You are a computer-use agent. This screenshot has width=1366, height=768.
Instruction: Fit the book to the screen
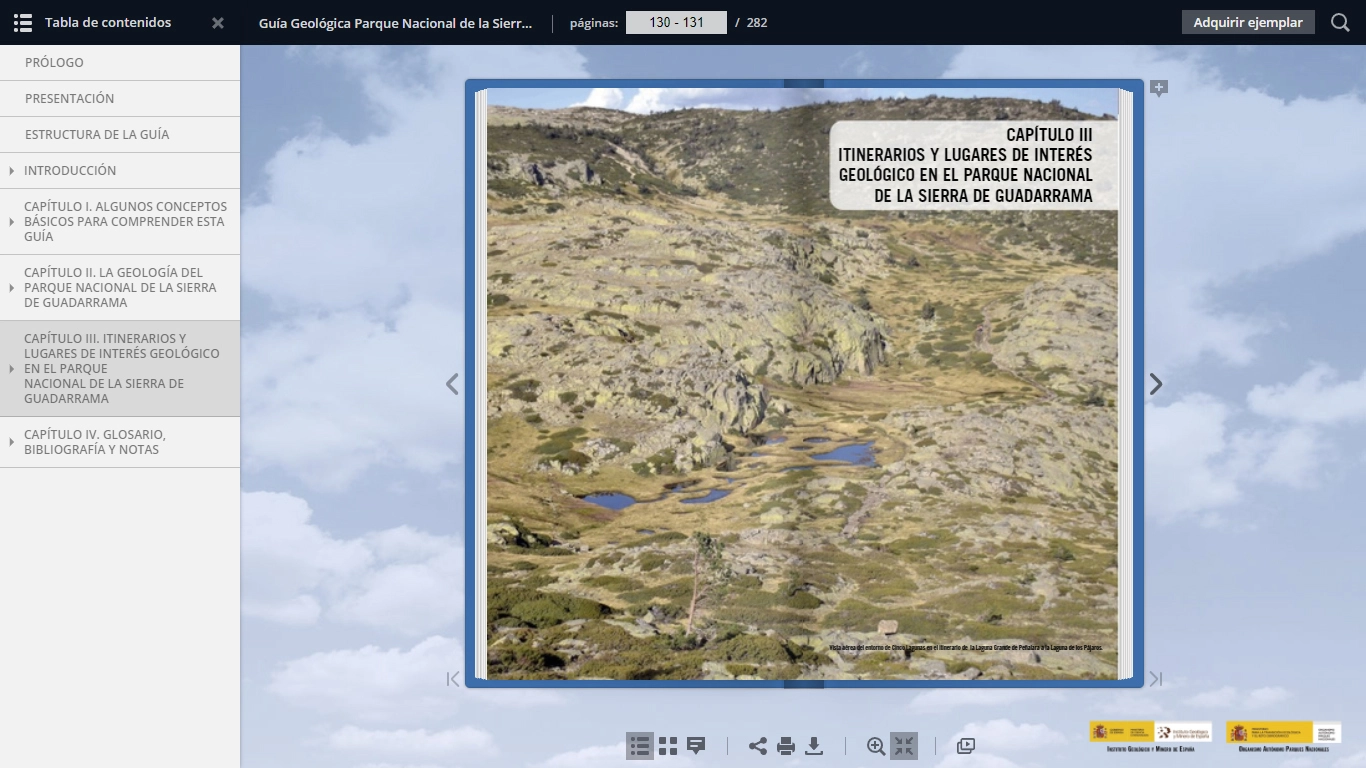pos(903,745)
